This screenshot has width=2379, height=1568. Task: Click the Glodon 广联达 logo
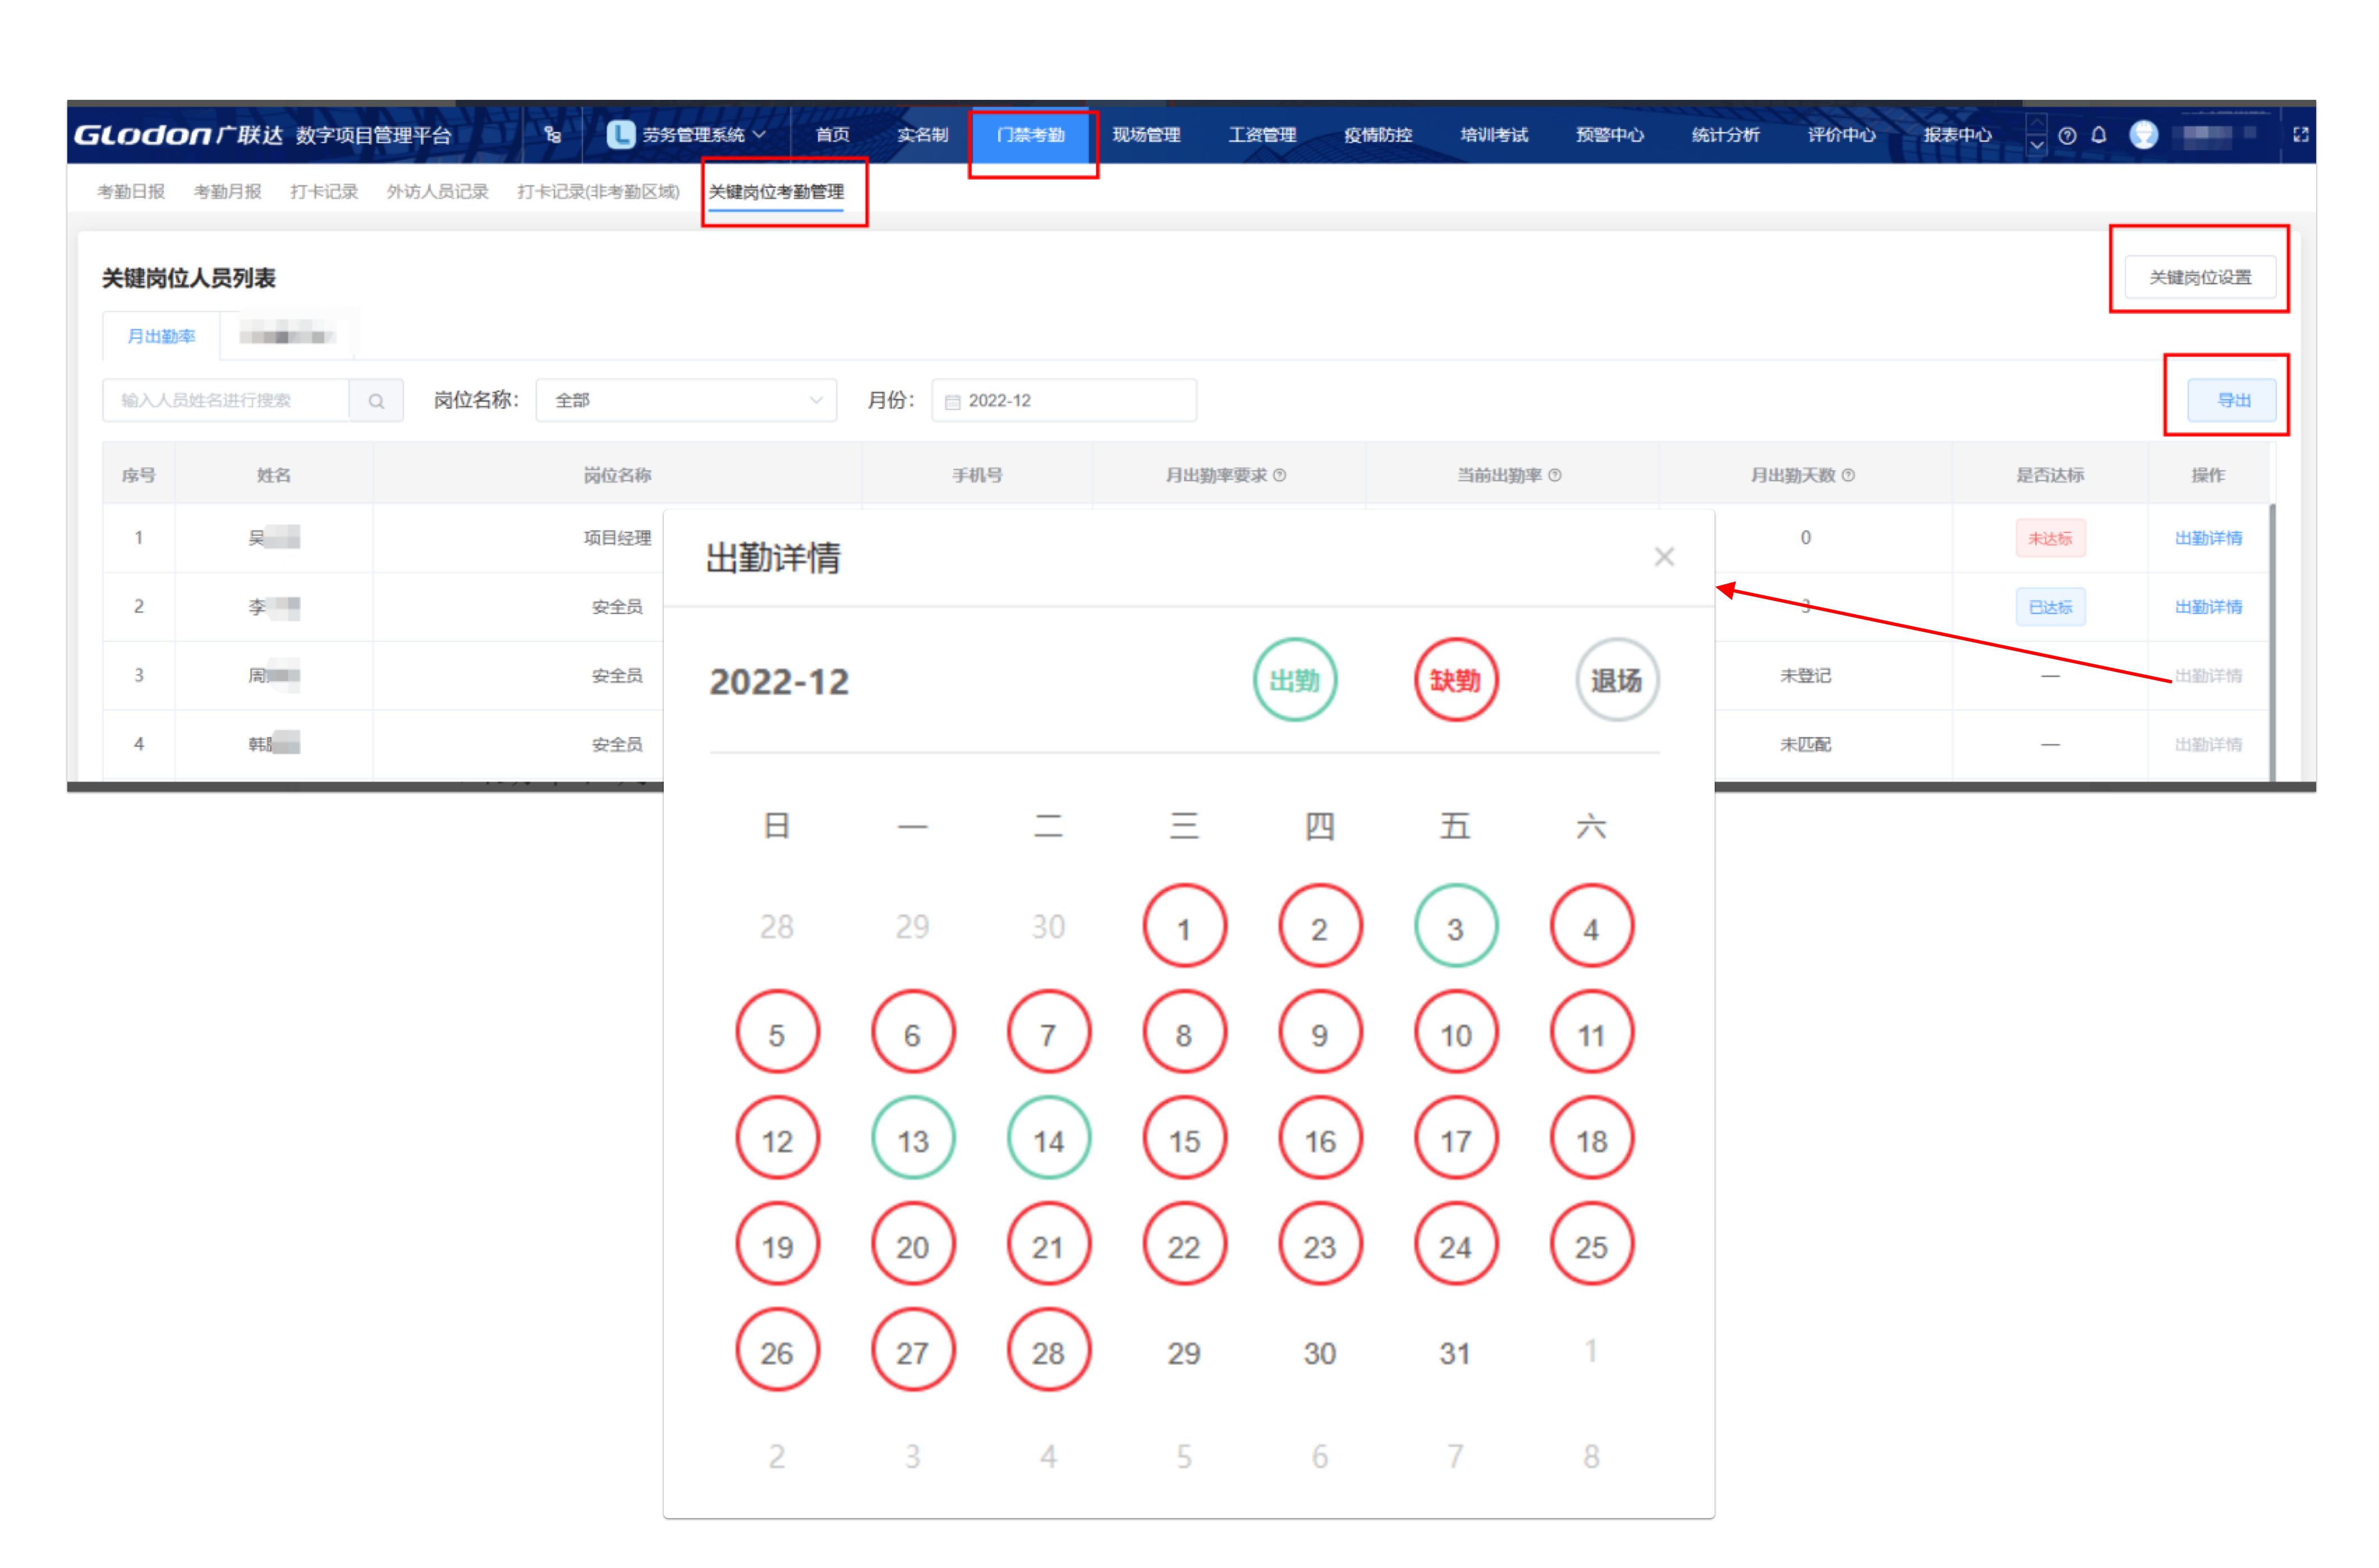pos(180,135)
